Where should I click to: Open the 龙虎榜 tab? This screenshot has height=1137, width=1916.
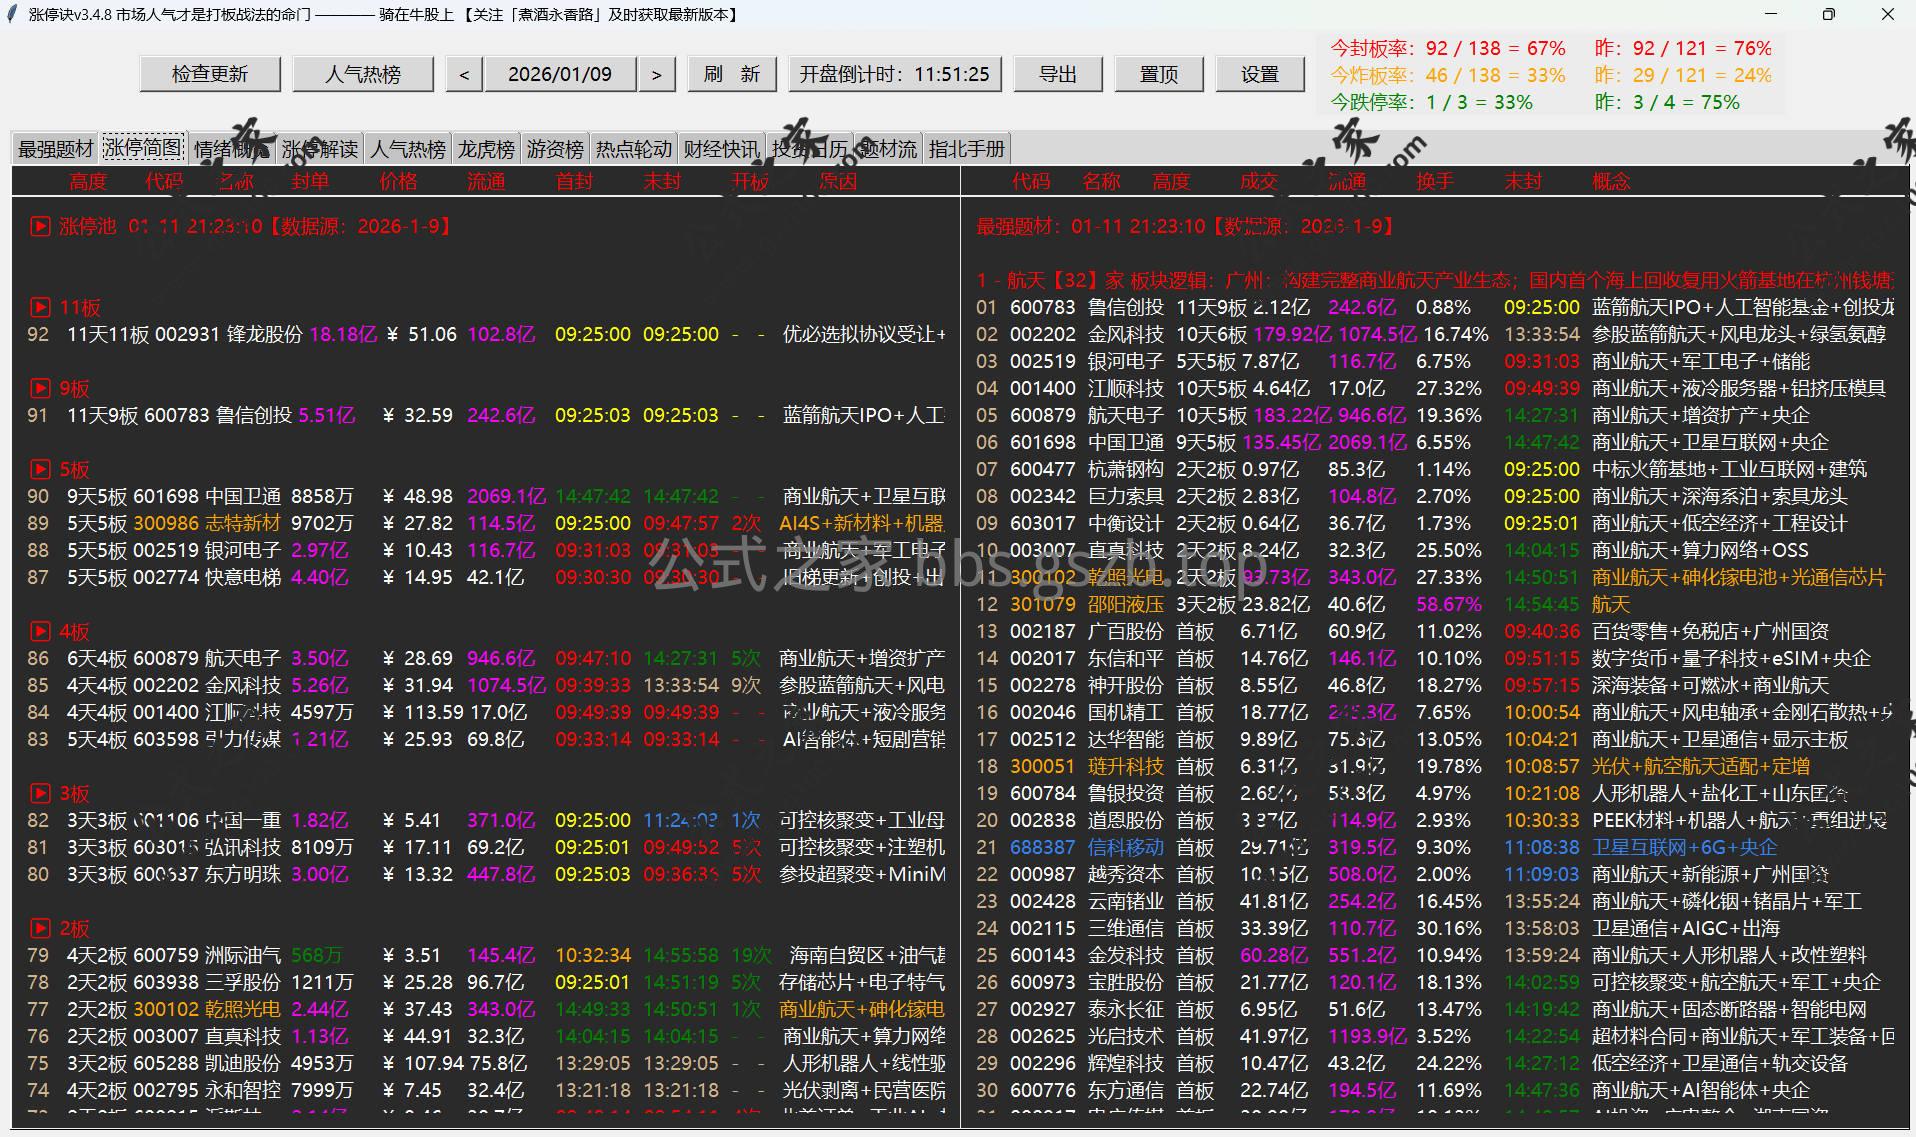point(486,149)
